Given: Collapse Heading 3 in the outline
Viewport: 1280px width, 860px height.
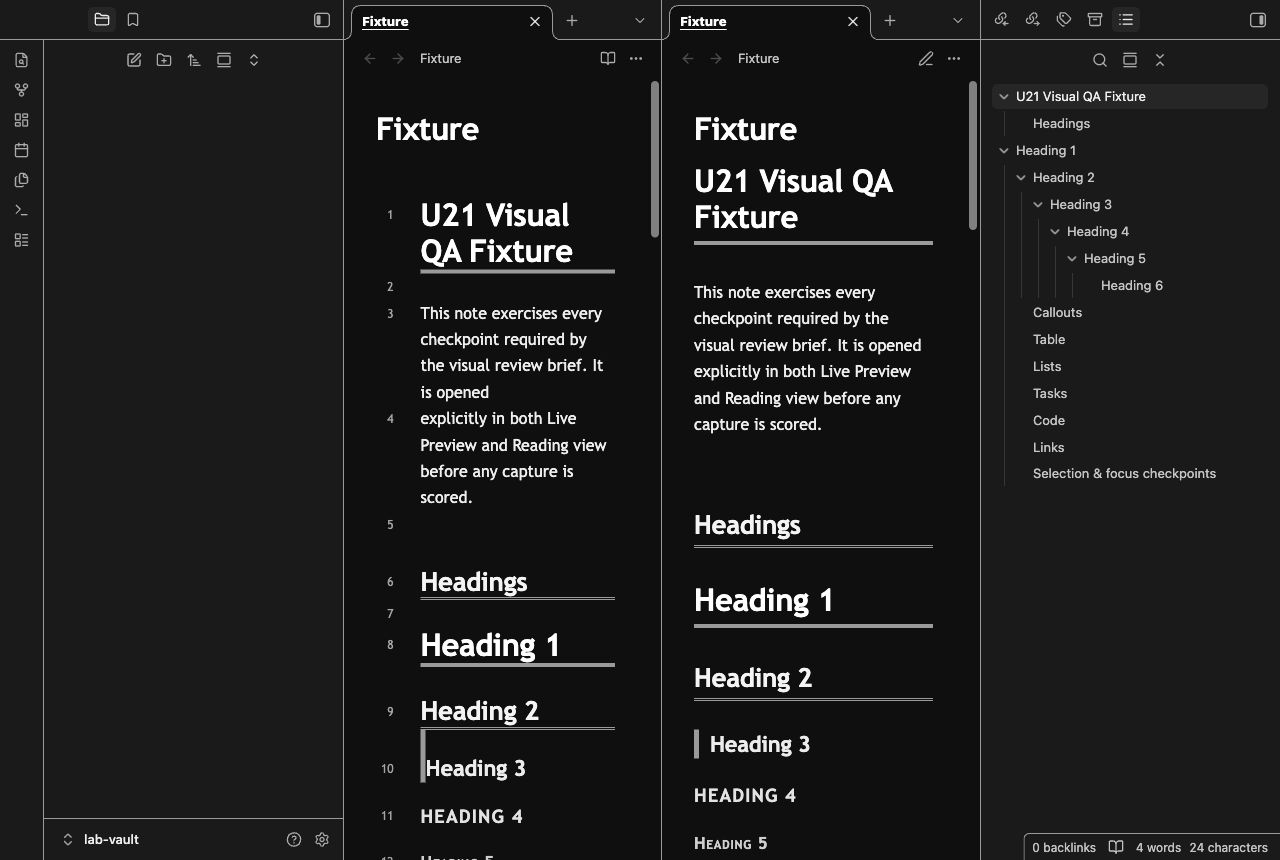Looking at the screenshot, I should (x=1038, y=204).
